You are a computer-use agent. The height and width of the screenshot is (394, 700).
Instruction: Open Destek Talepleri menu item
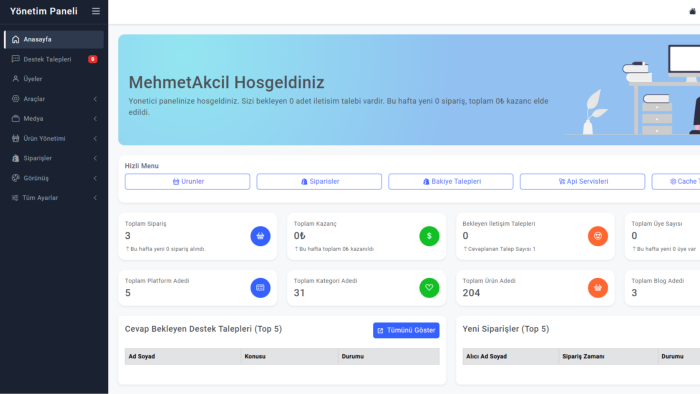pyautogui.click(x=54, y=59)
